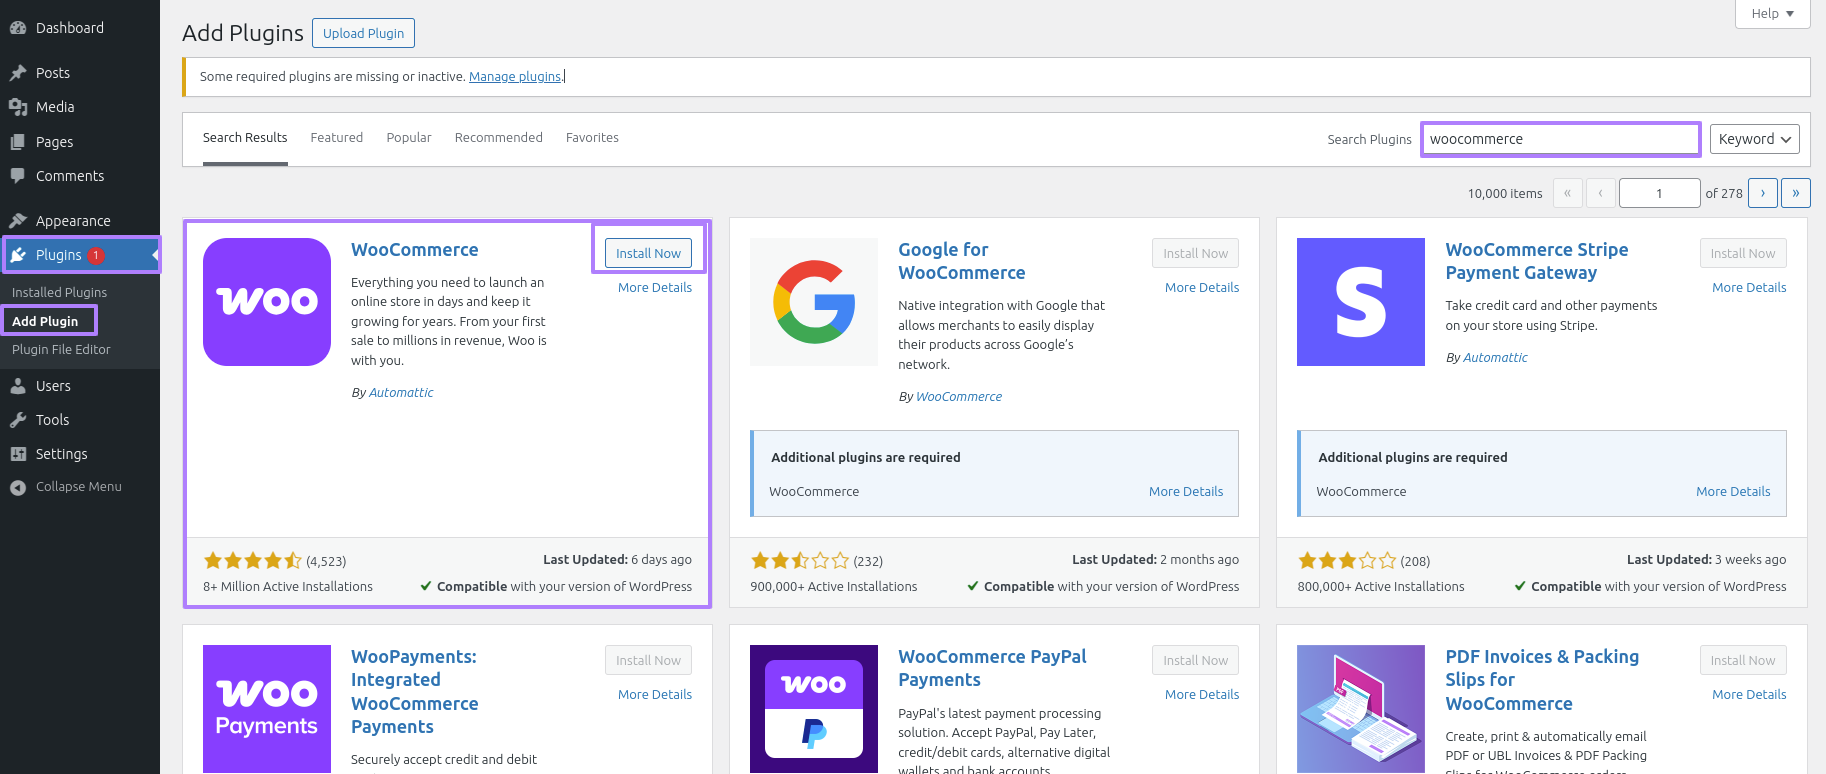
Task: Click the Users person icon
Action: [x=18, y=386]
